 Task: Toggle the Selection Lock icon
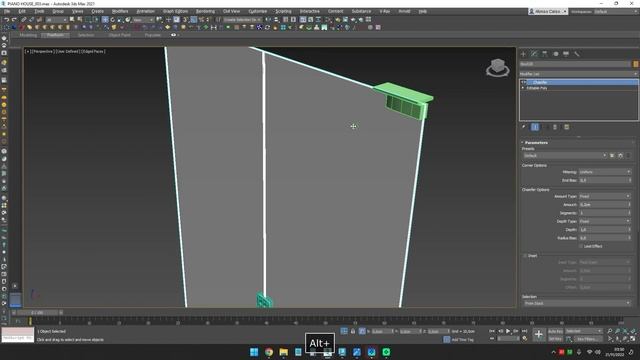353,331
